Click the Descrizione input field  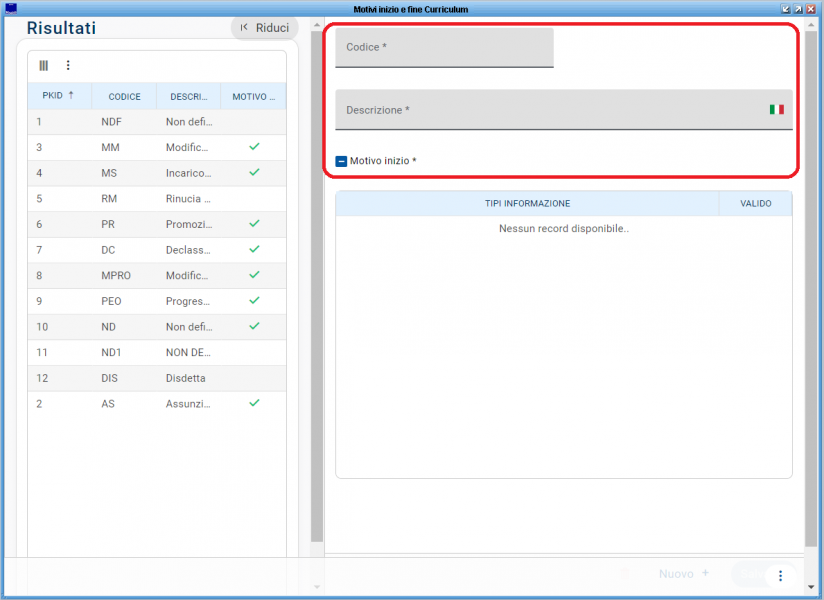coord(563,110)
